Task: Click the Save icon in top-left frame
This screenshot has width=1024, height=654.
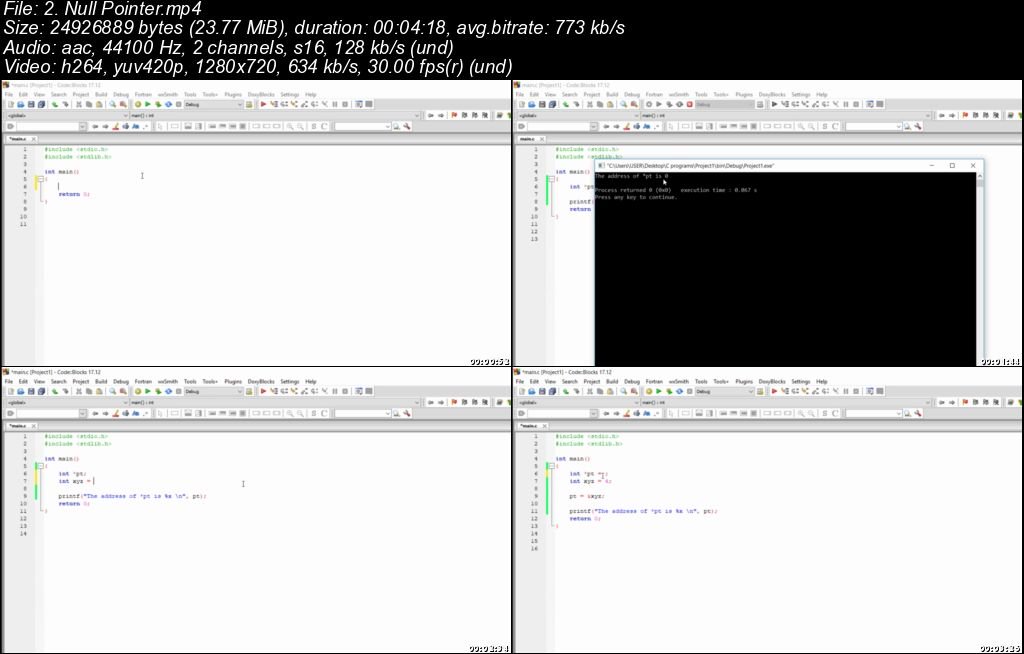Action: click(x=31, y=105)
